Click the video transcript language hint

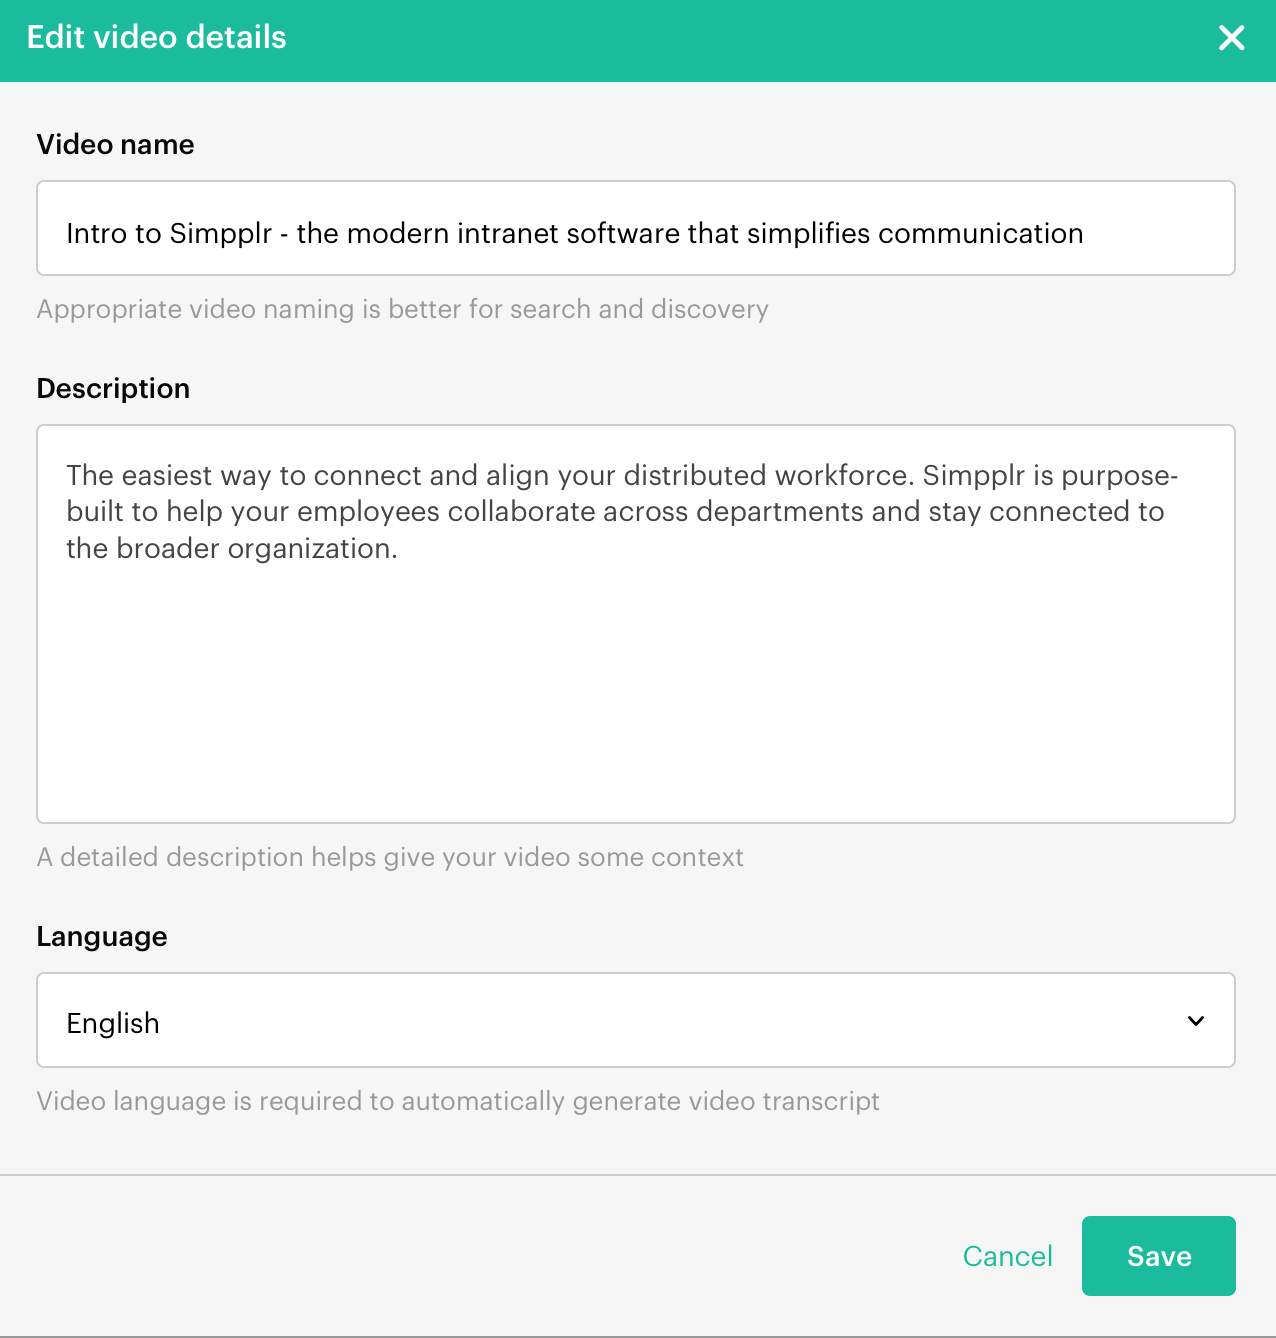point(458,1101)
